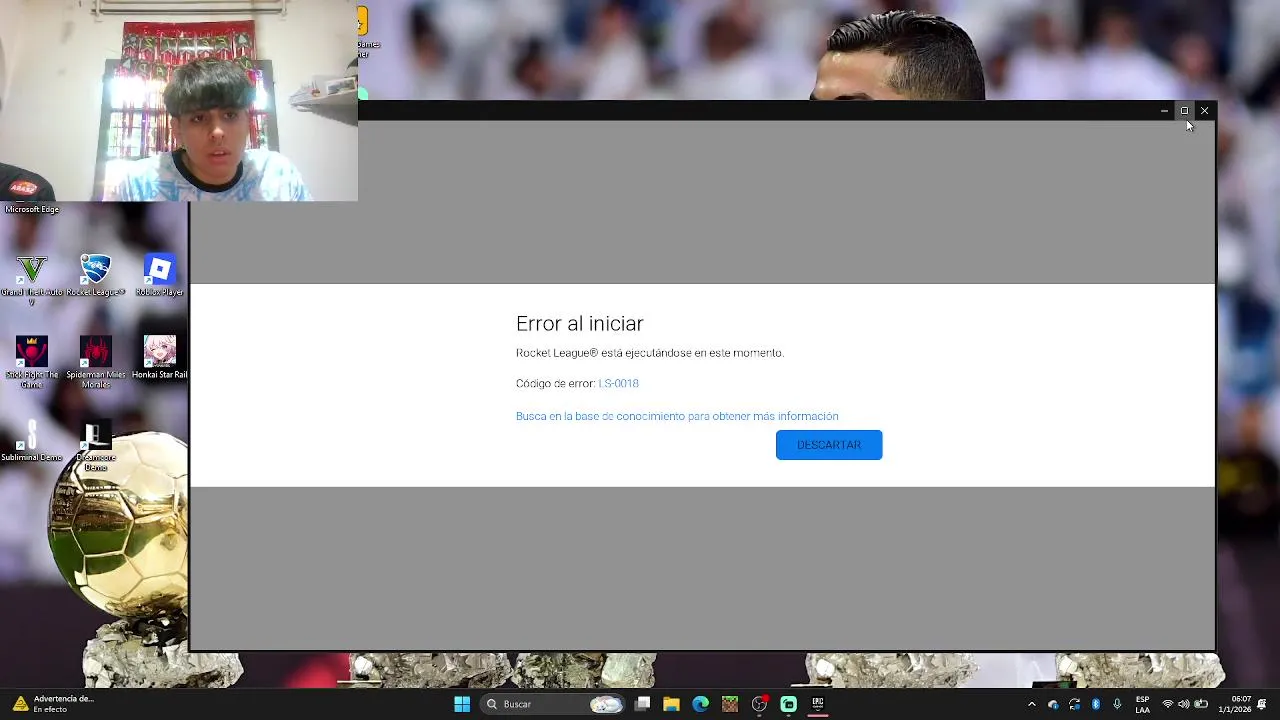
Task: Click the Buscar taskbar search box
Action: (551, 704)
